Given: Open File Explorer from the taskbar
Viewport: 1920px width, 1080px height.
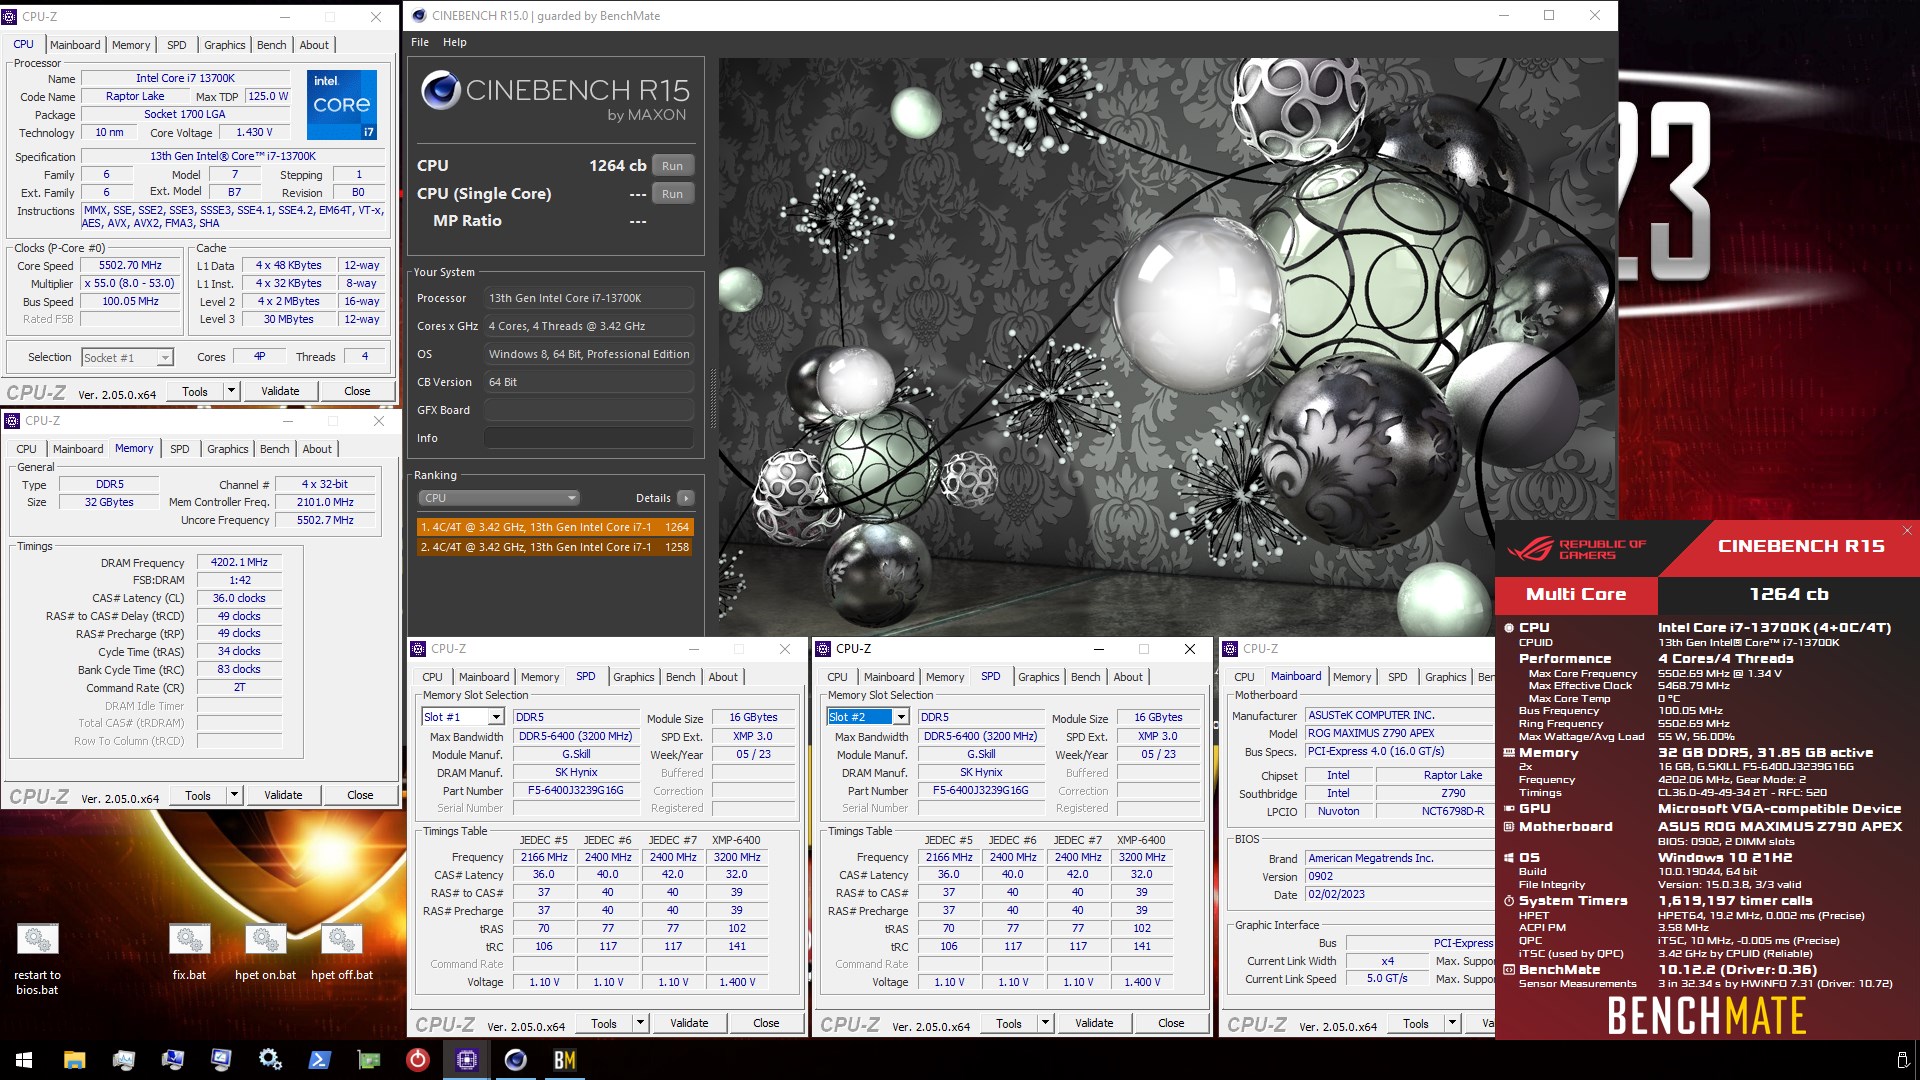Looking at the screenshot, I should click(74, 1060).
